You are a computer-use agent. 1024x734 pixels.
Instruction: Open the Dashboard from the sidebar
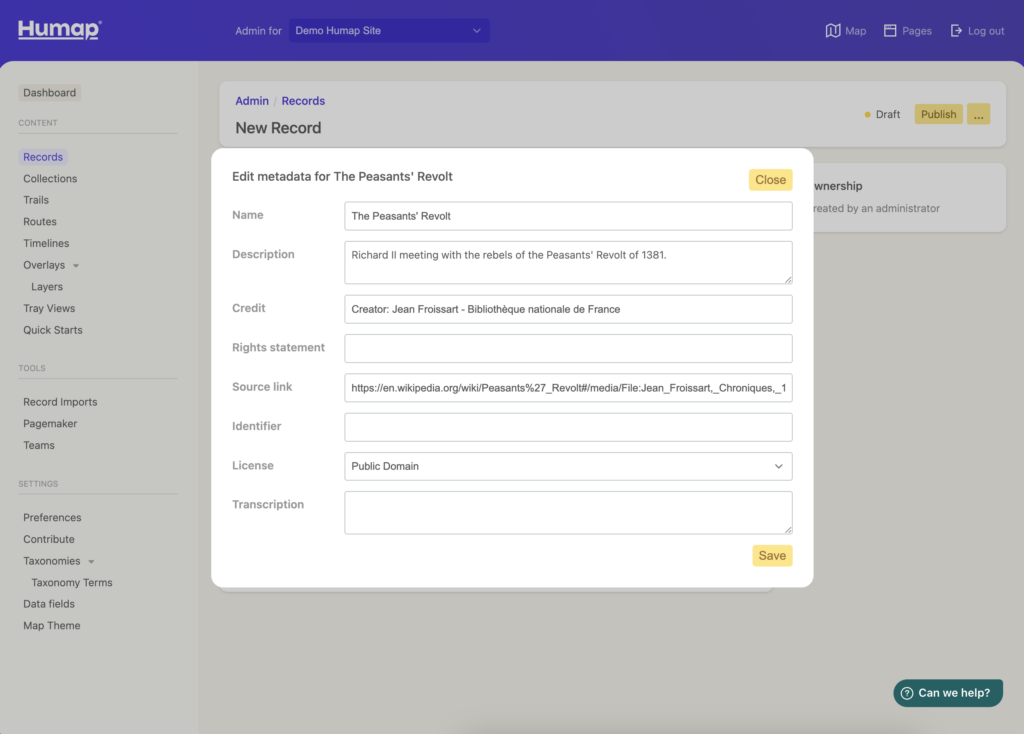click(x=49, y=92)
